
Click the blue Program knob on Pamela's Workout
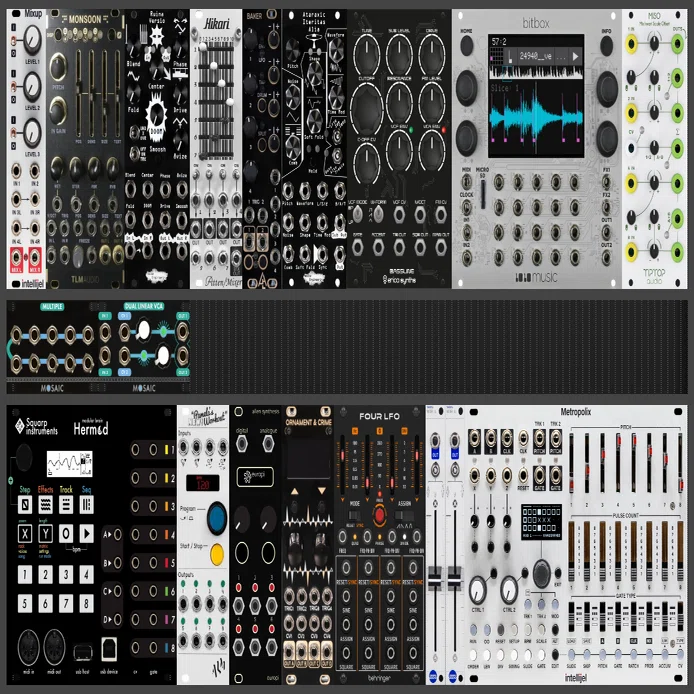coord(217,518)
